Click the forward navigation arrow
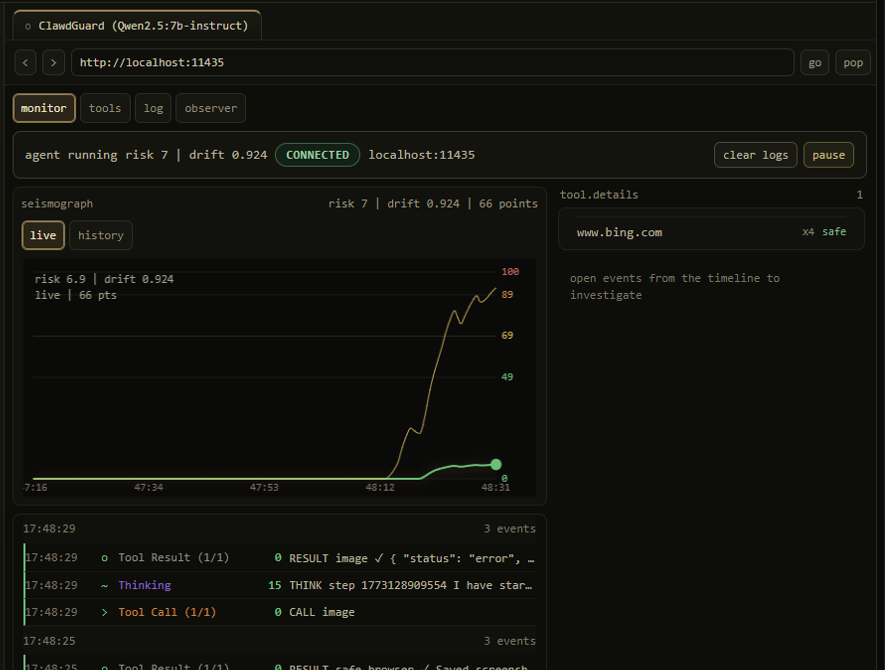Screen dimensions: 885x670 pyautogui.click(x=54, y=62)
